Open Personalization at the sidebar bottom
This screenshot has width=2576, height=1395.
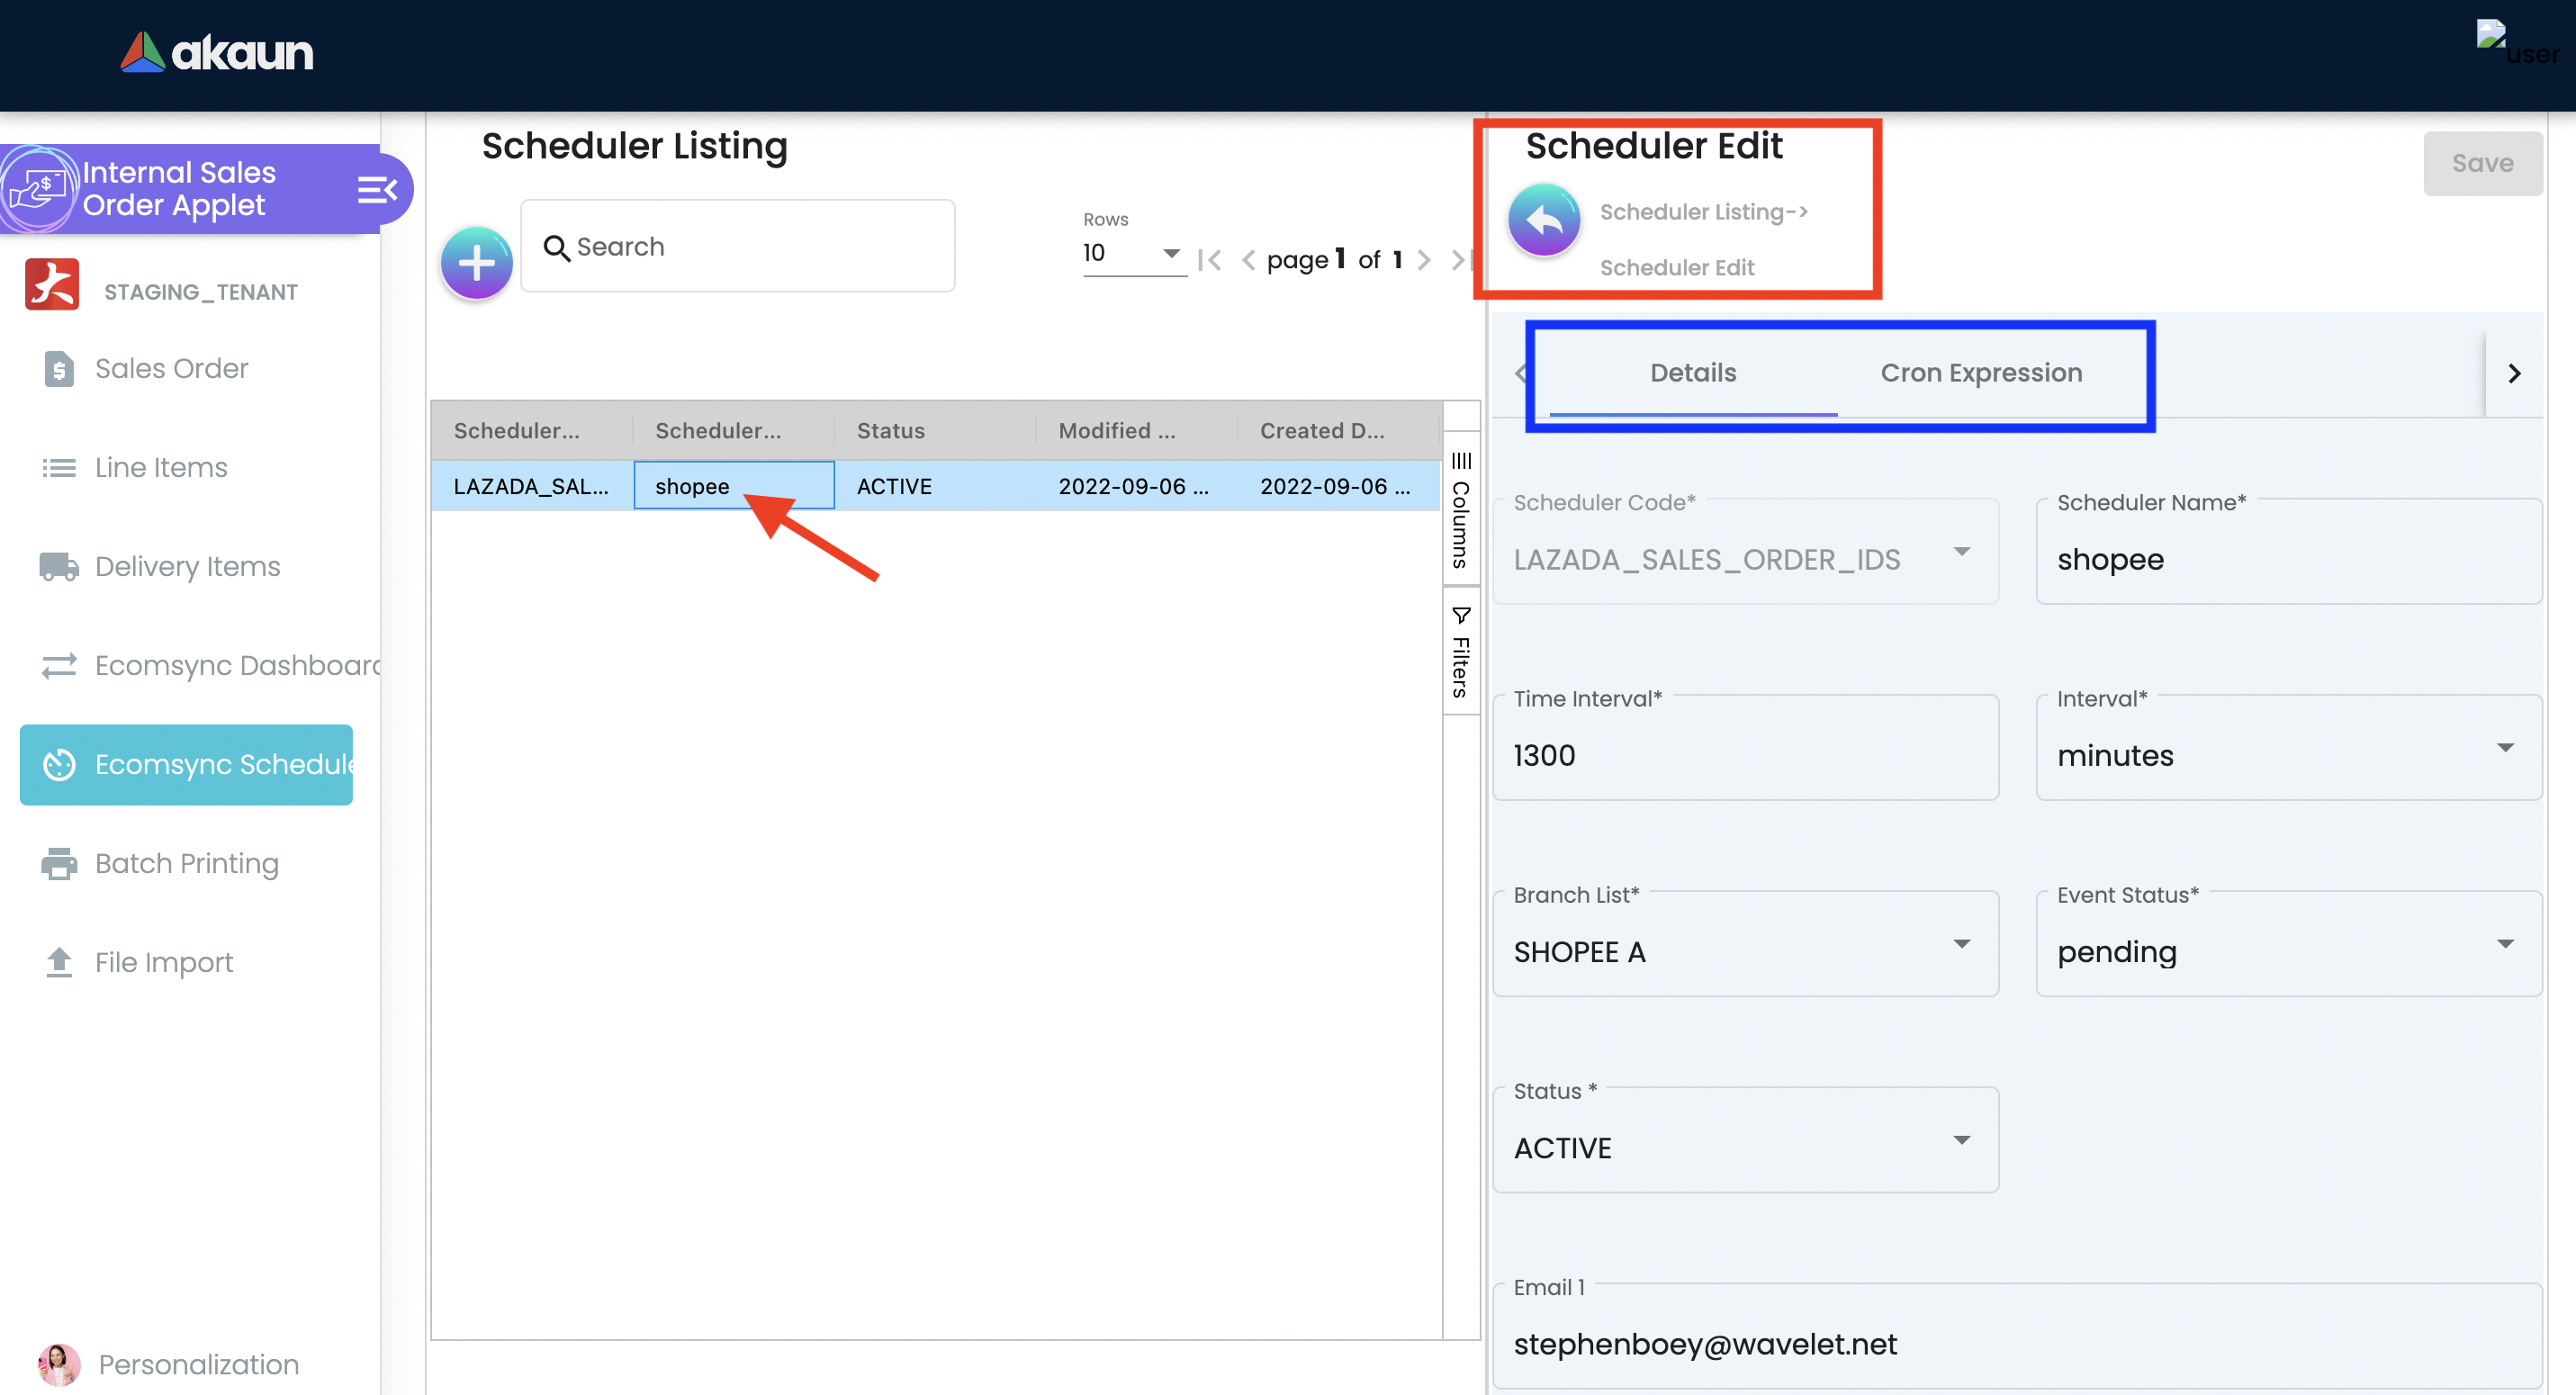point(198,1364)
